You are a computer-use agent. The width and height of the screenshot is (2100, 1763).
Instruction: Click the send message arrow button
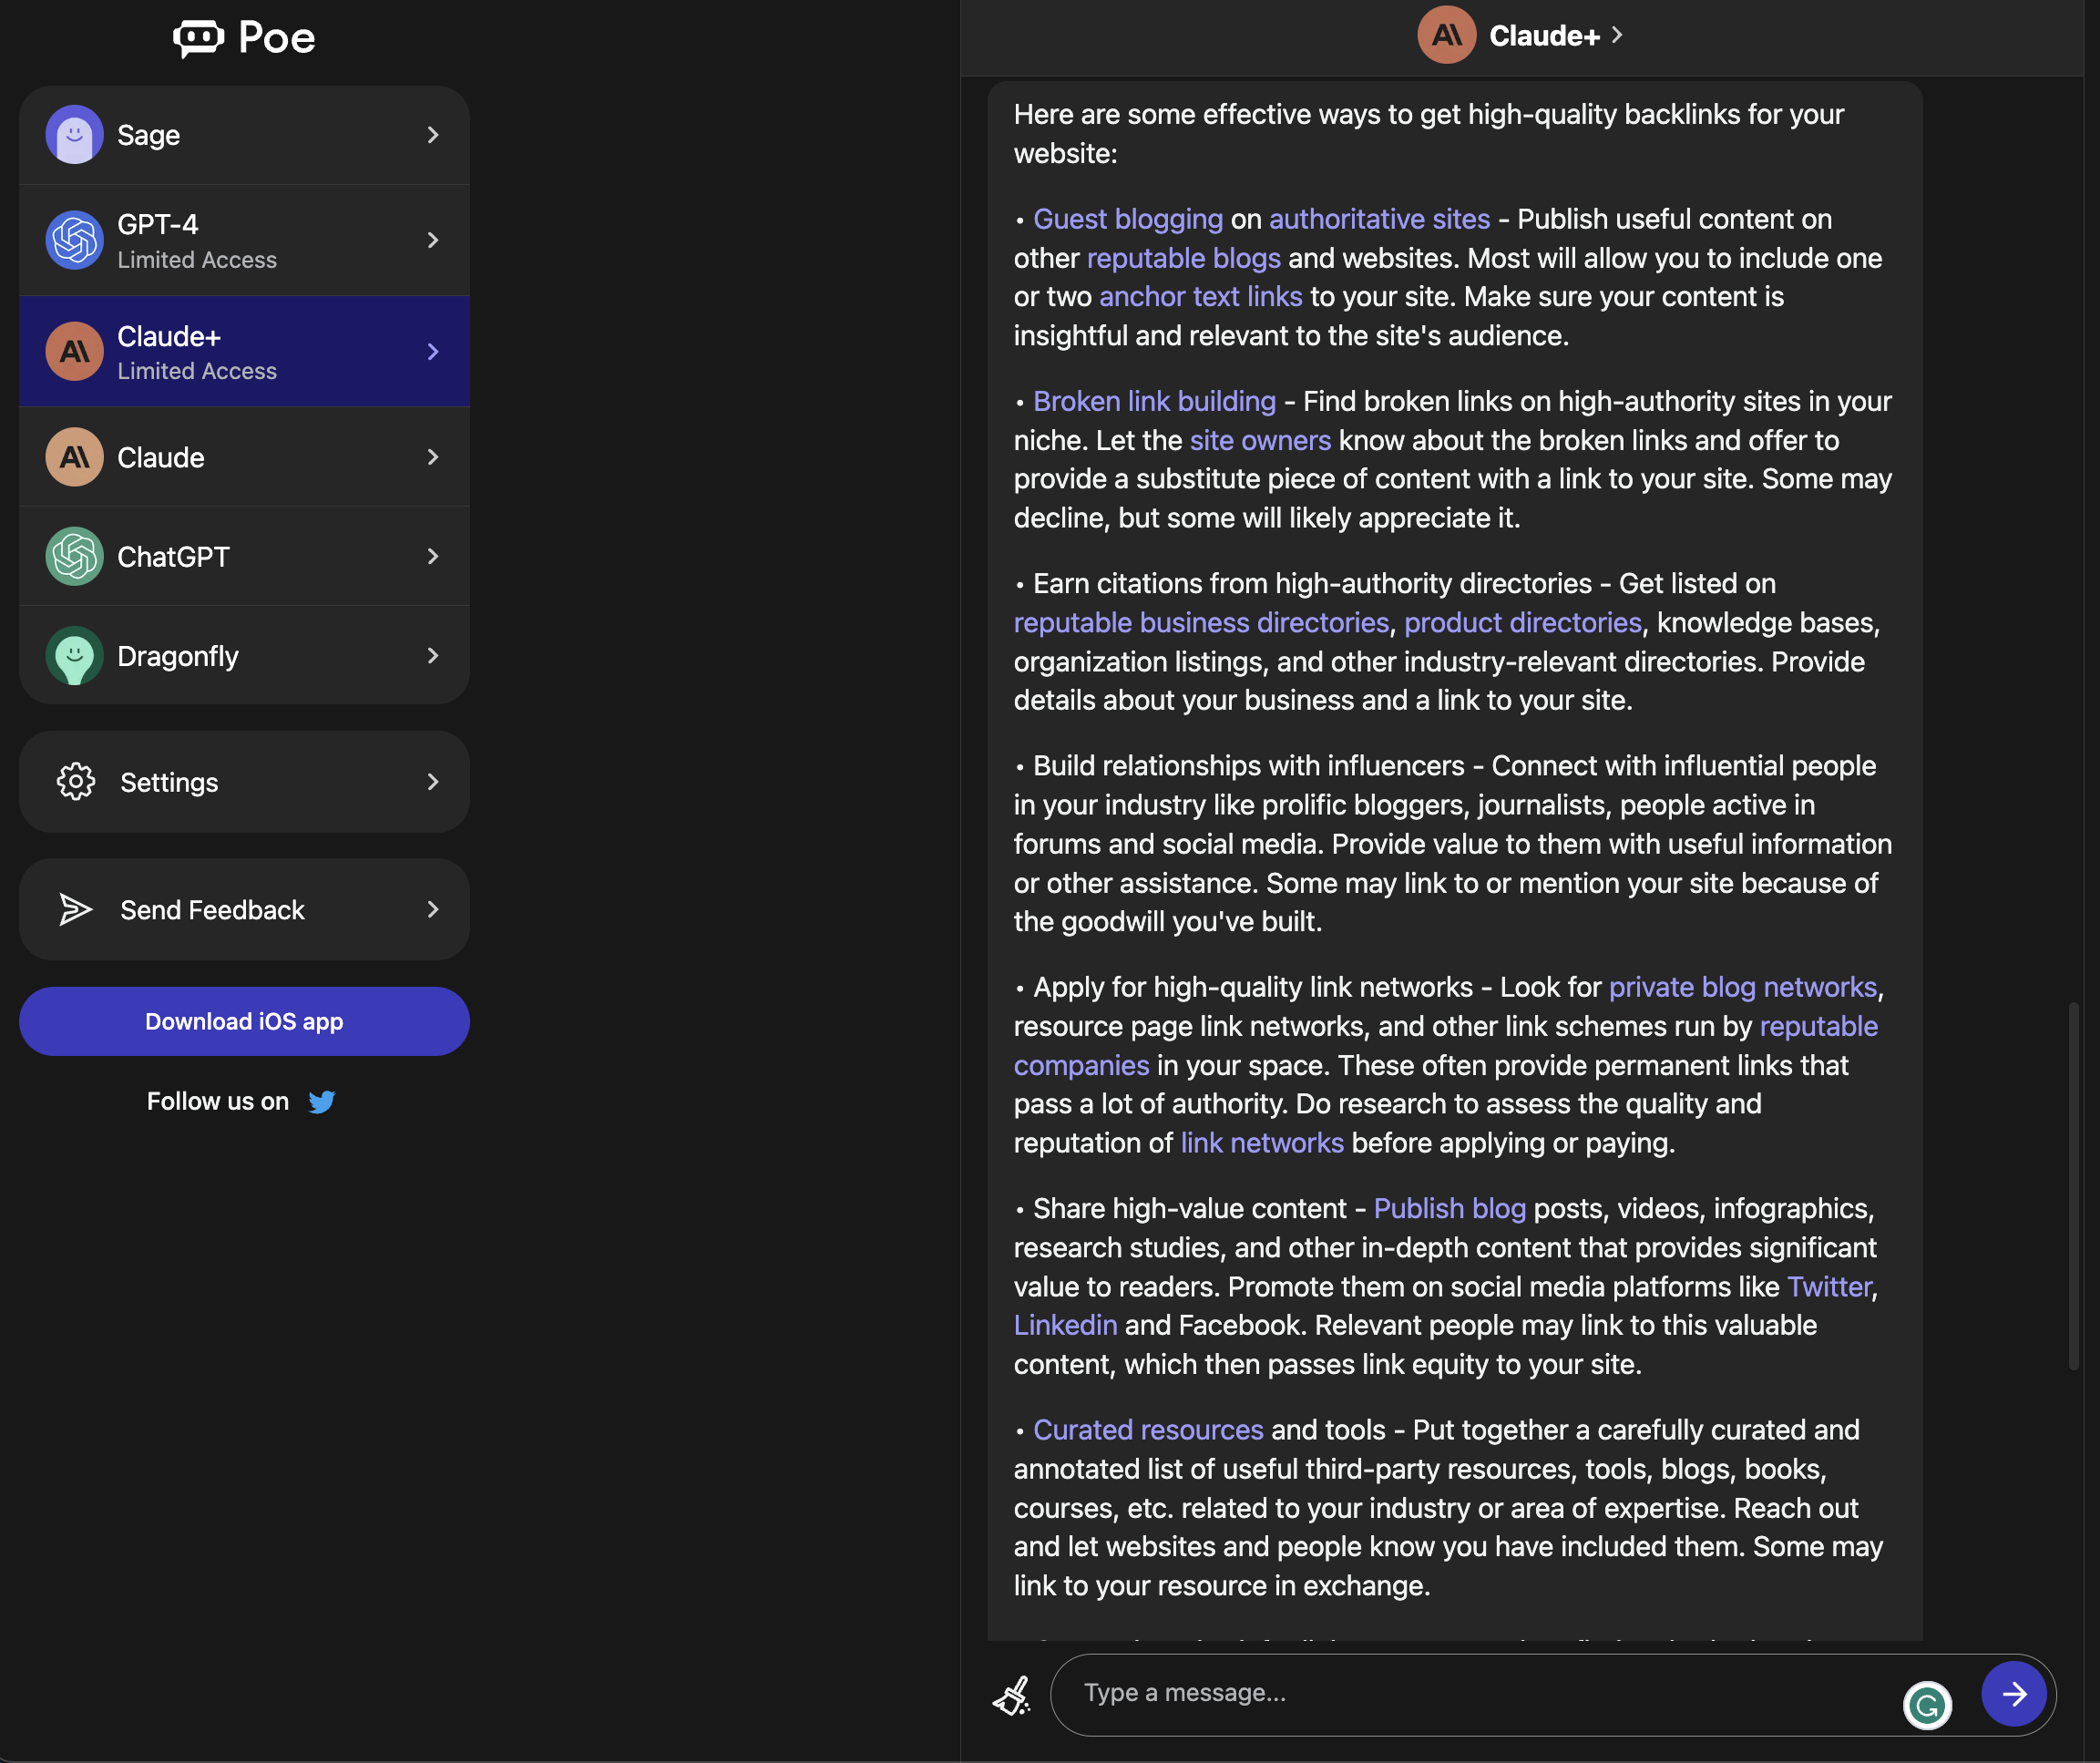pos(2016,1691)
